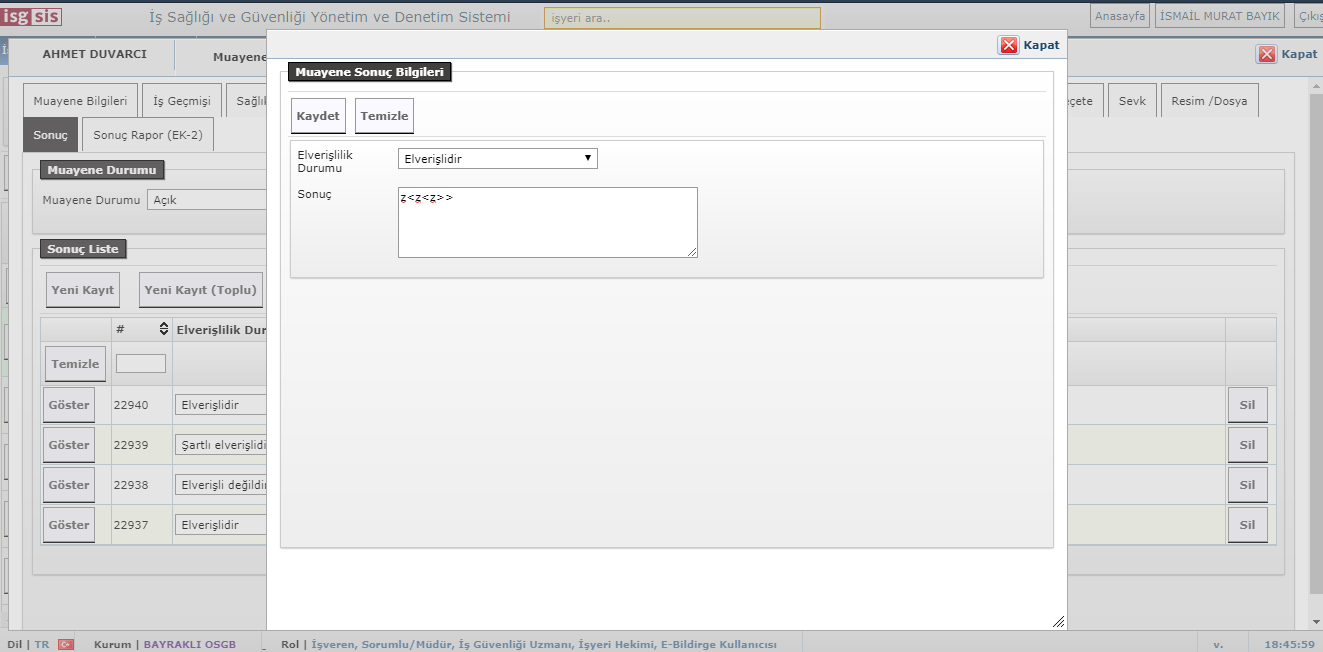Click the background Kapat button at right
Screen dimensions: 1323x652
click(1287, 55)
